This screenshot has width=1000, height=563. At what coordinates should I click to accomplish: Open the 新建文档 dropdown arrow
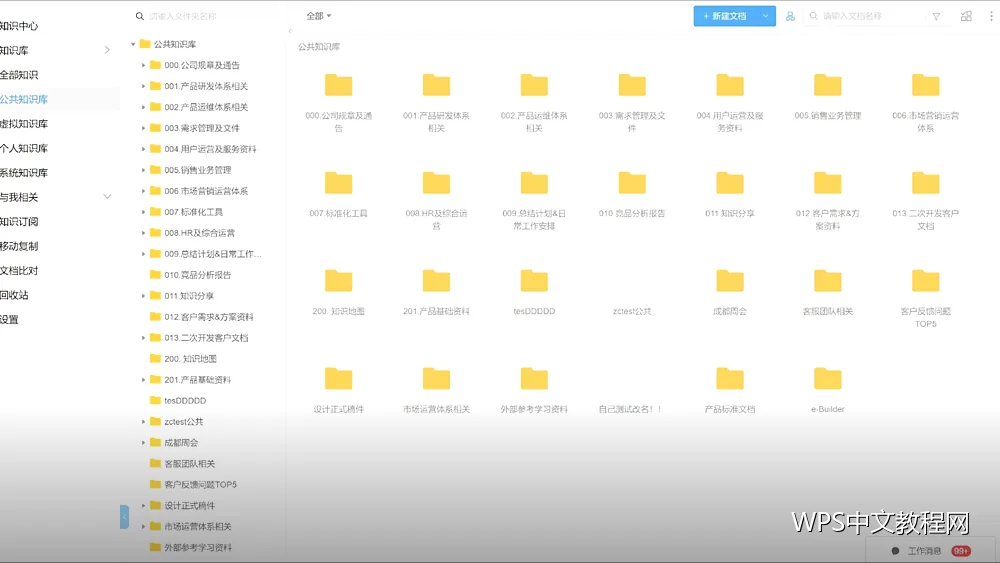click(765, 16)
